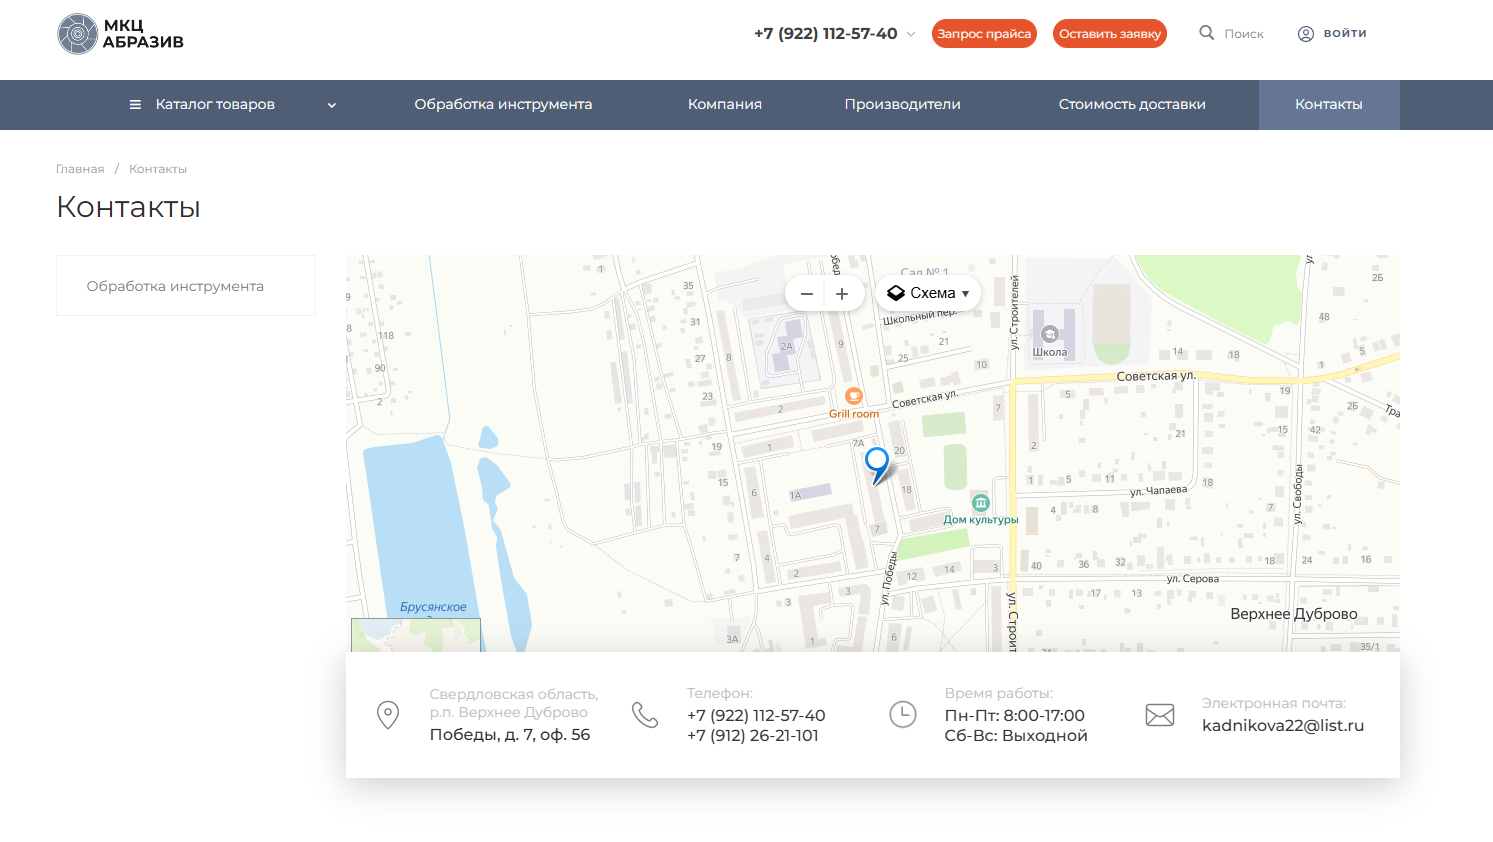This screenshot has height=842, width=1493.
Task: Open the Производители menu item
Action: point(902,105)
